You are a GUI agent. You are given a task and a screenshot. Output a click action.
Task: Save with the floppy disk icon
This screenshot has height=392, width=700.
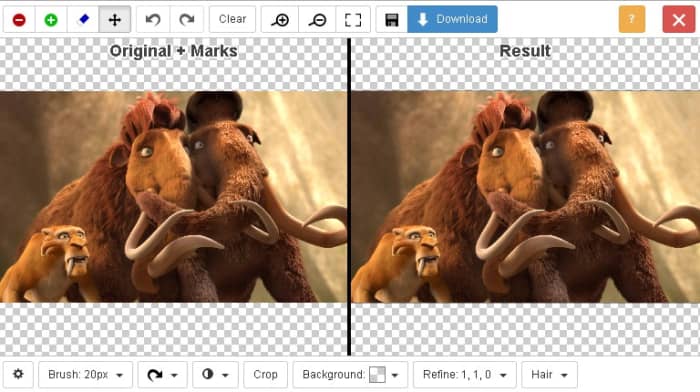click(x=392, y=20)
